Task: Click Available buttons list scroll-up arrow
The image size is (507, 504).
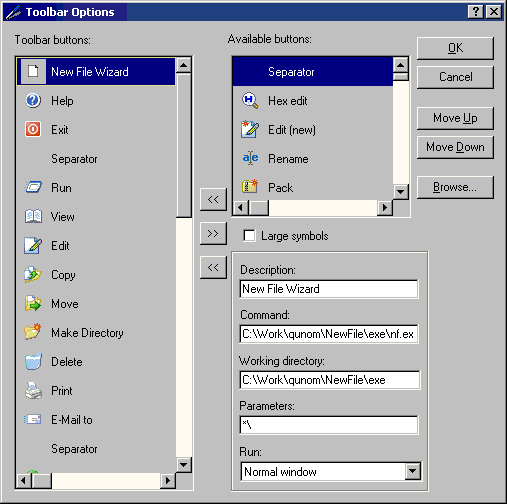Action: [x=401, y=65]
